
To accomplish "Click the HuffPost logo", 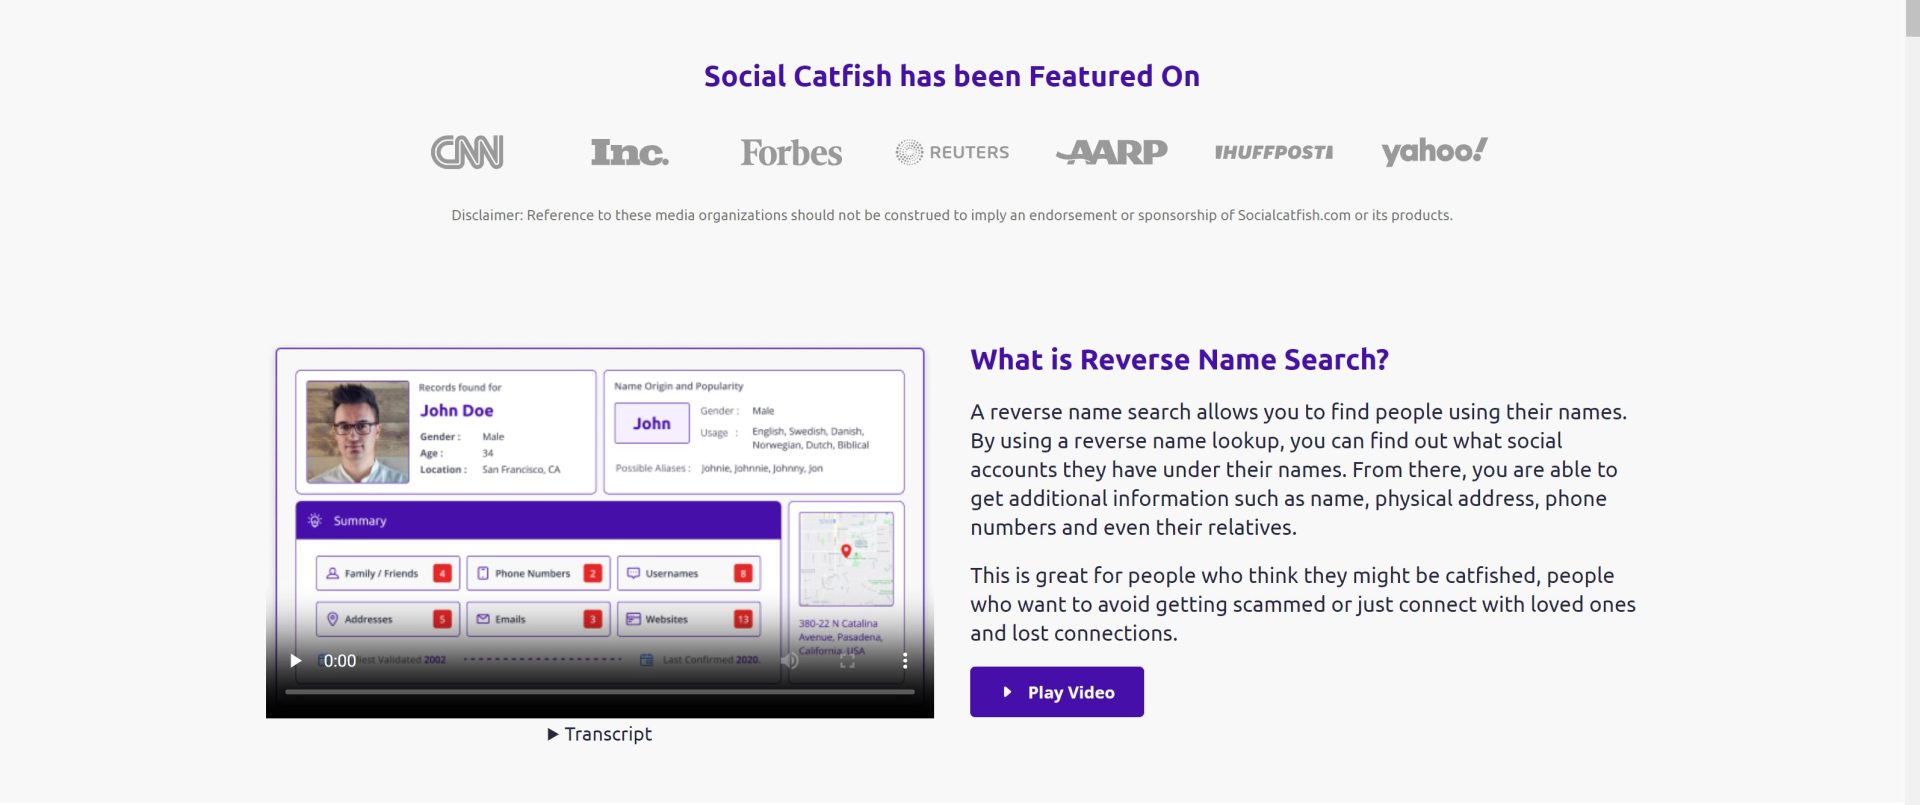I will click(x=1273, y=152).
